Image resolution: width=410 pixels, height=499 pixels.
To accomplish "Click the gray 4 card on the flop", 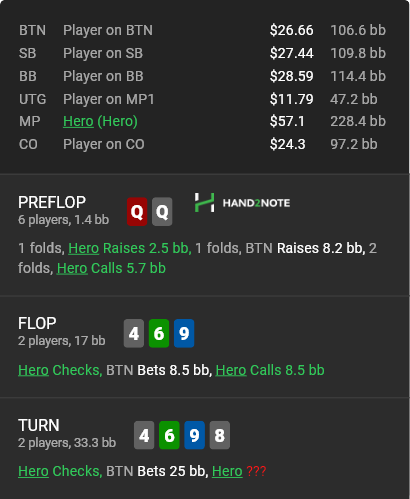I will click(134, 333).
